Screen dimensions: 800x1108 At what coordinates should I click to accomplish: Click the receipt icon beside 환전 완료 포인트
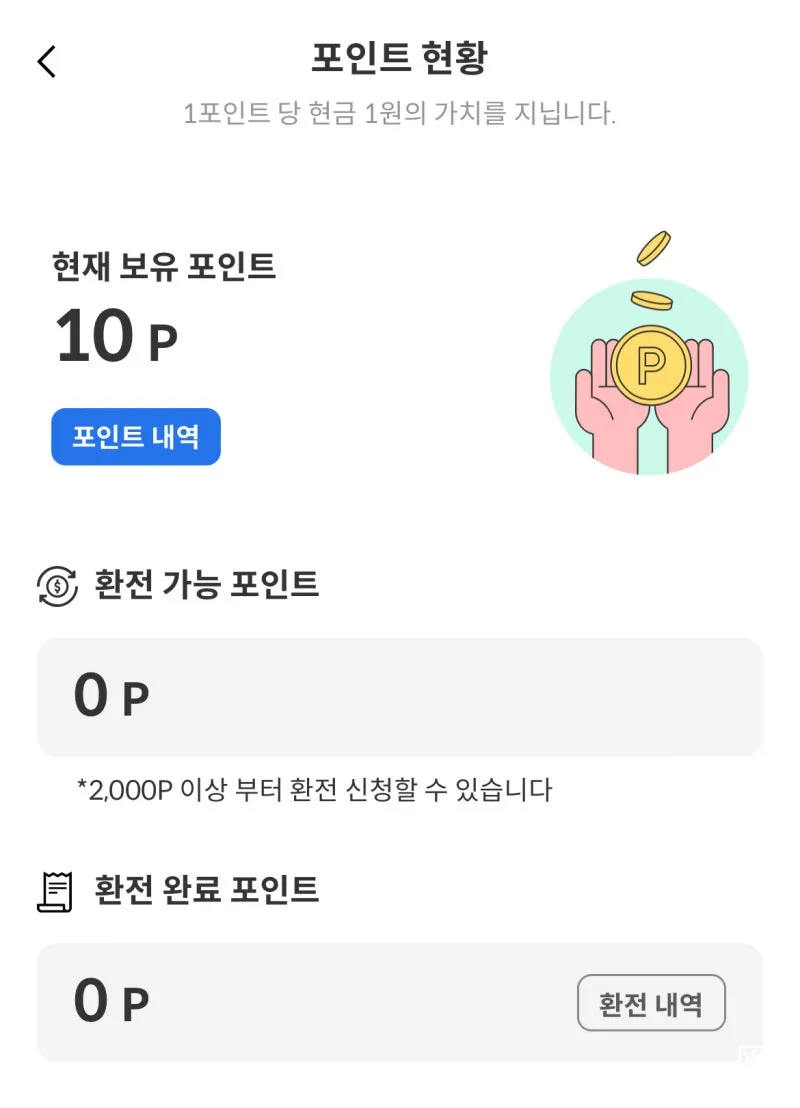55,892
